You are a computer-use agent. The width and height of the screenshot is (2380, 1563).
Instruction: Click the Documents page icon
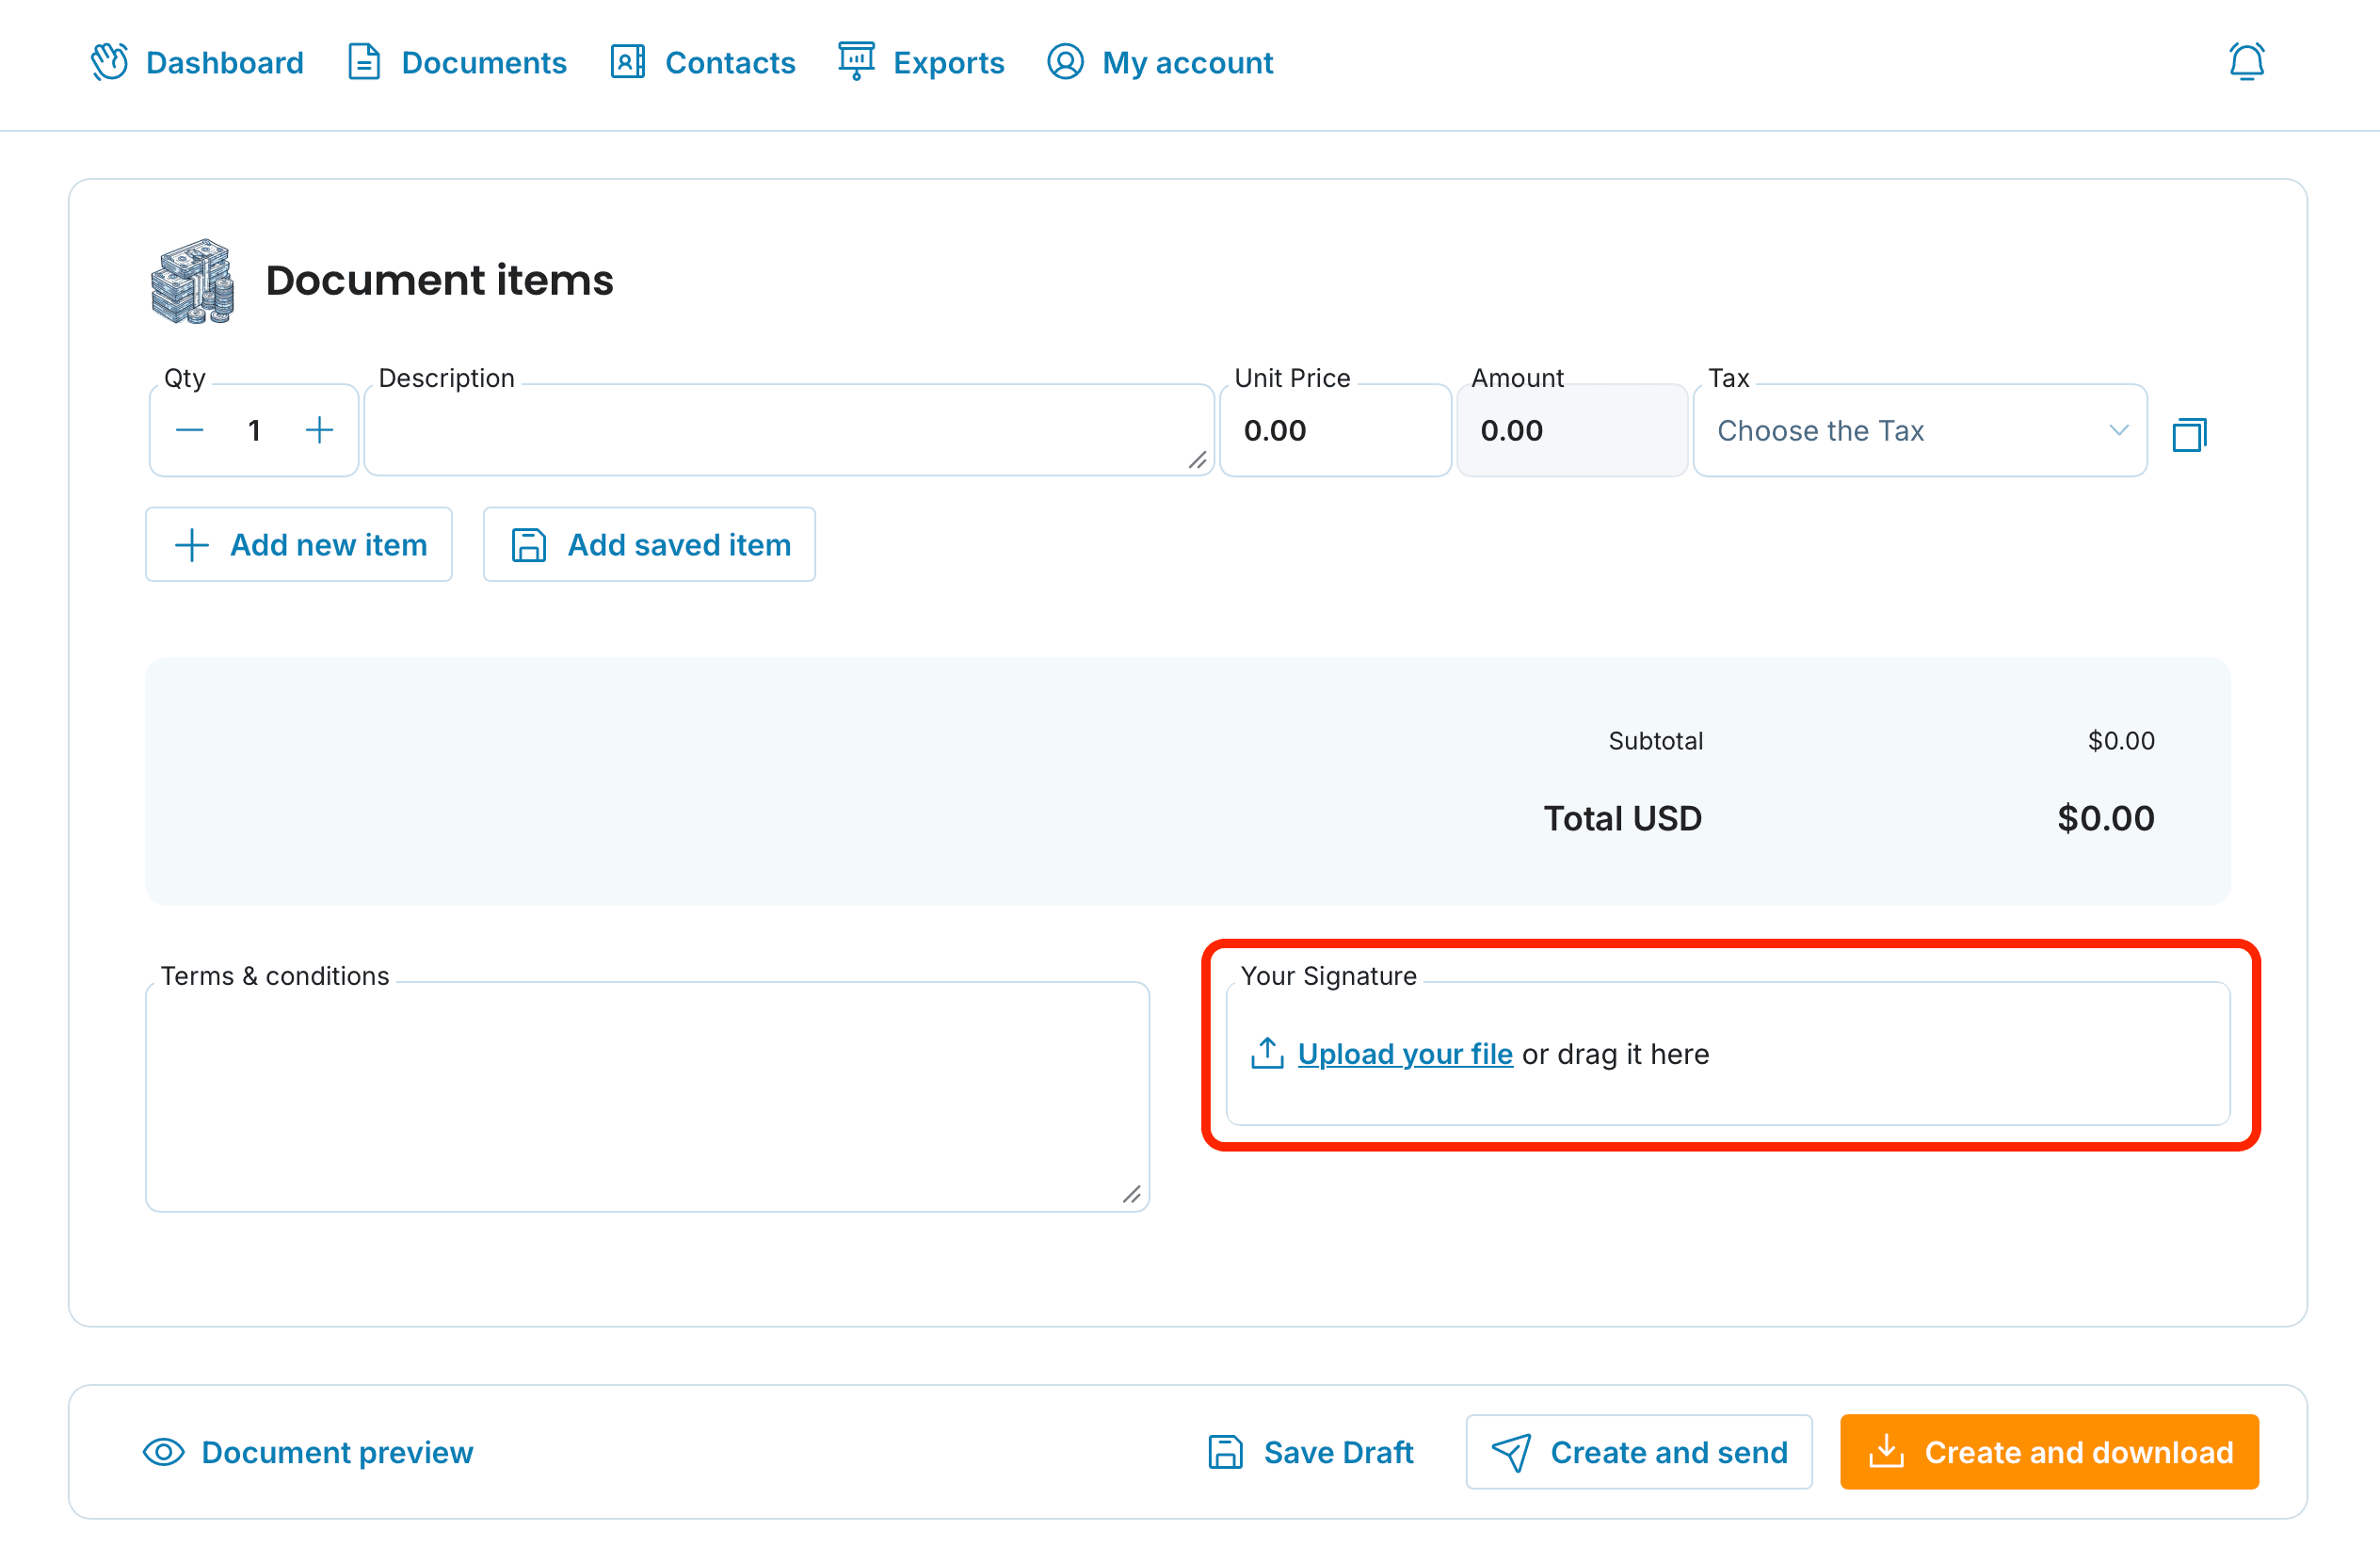(364, 62)
